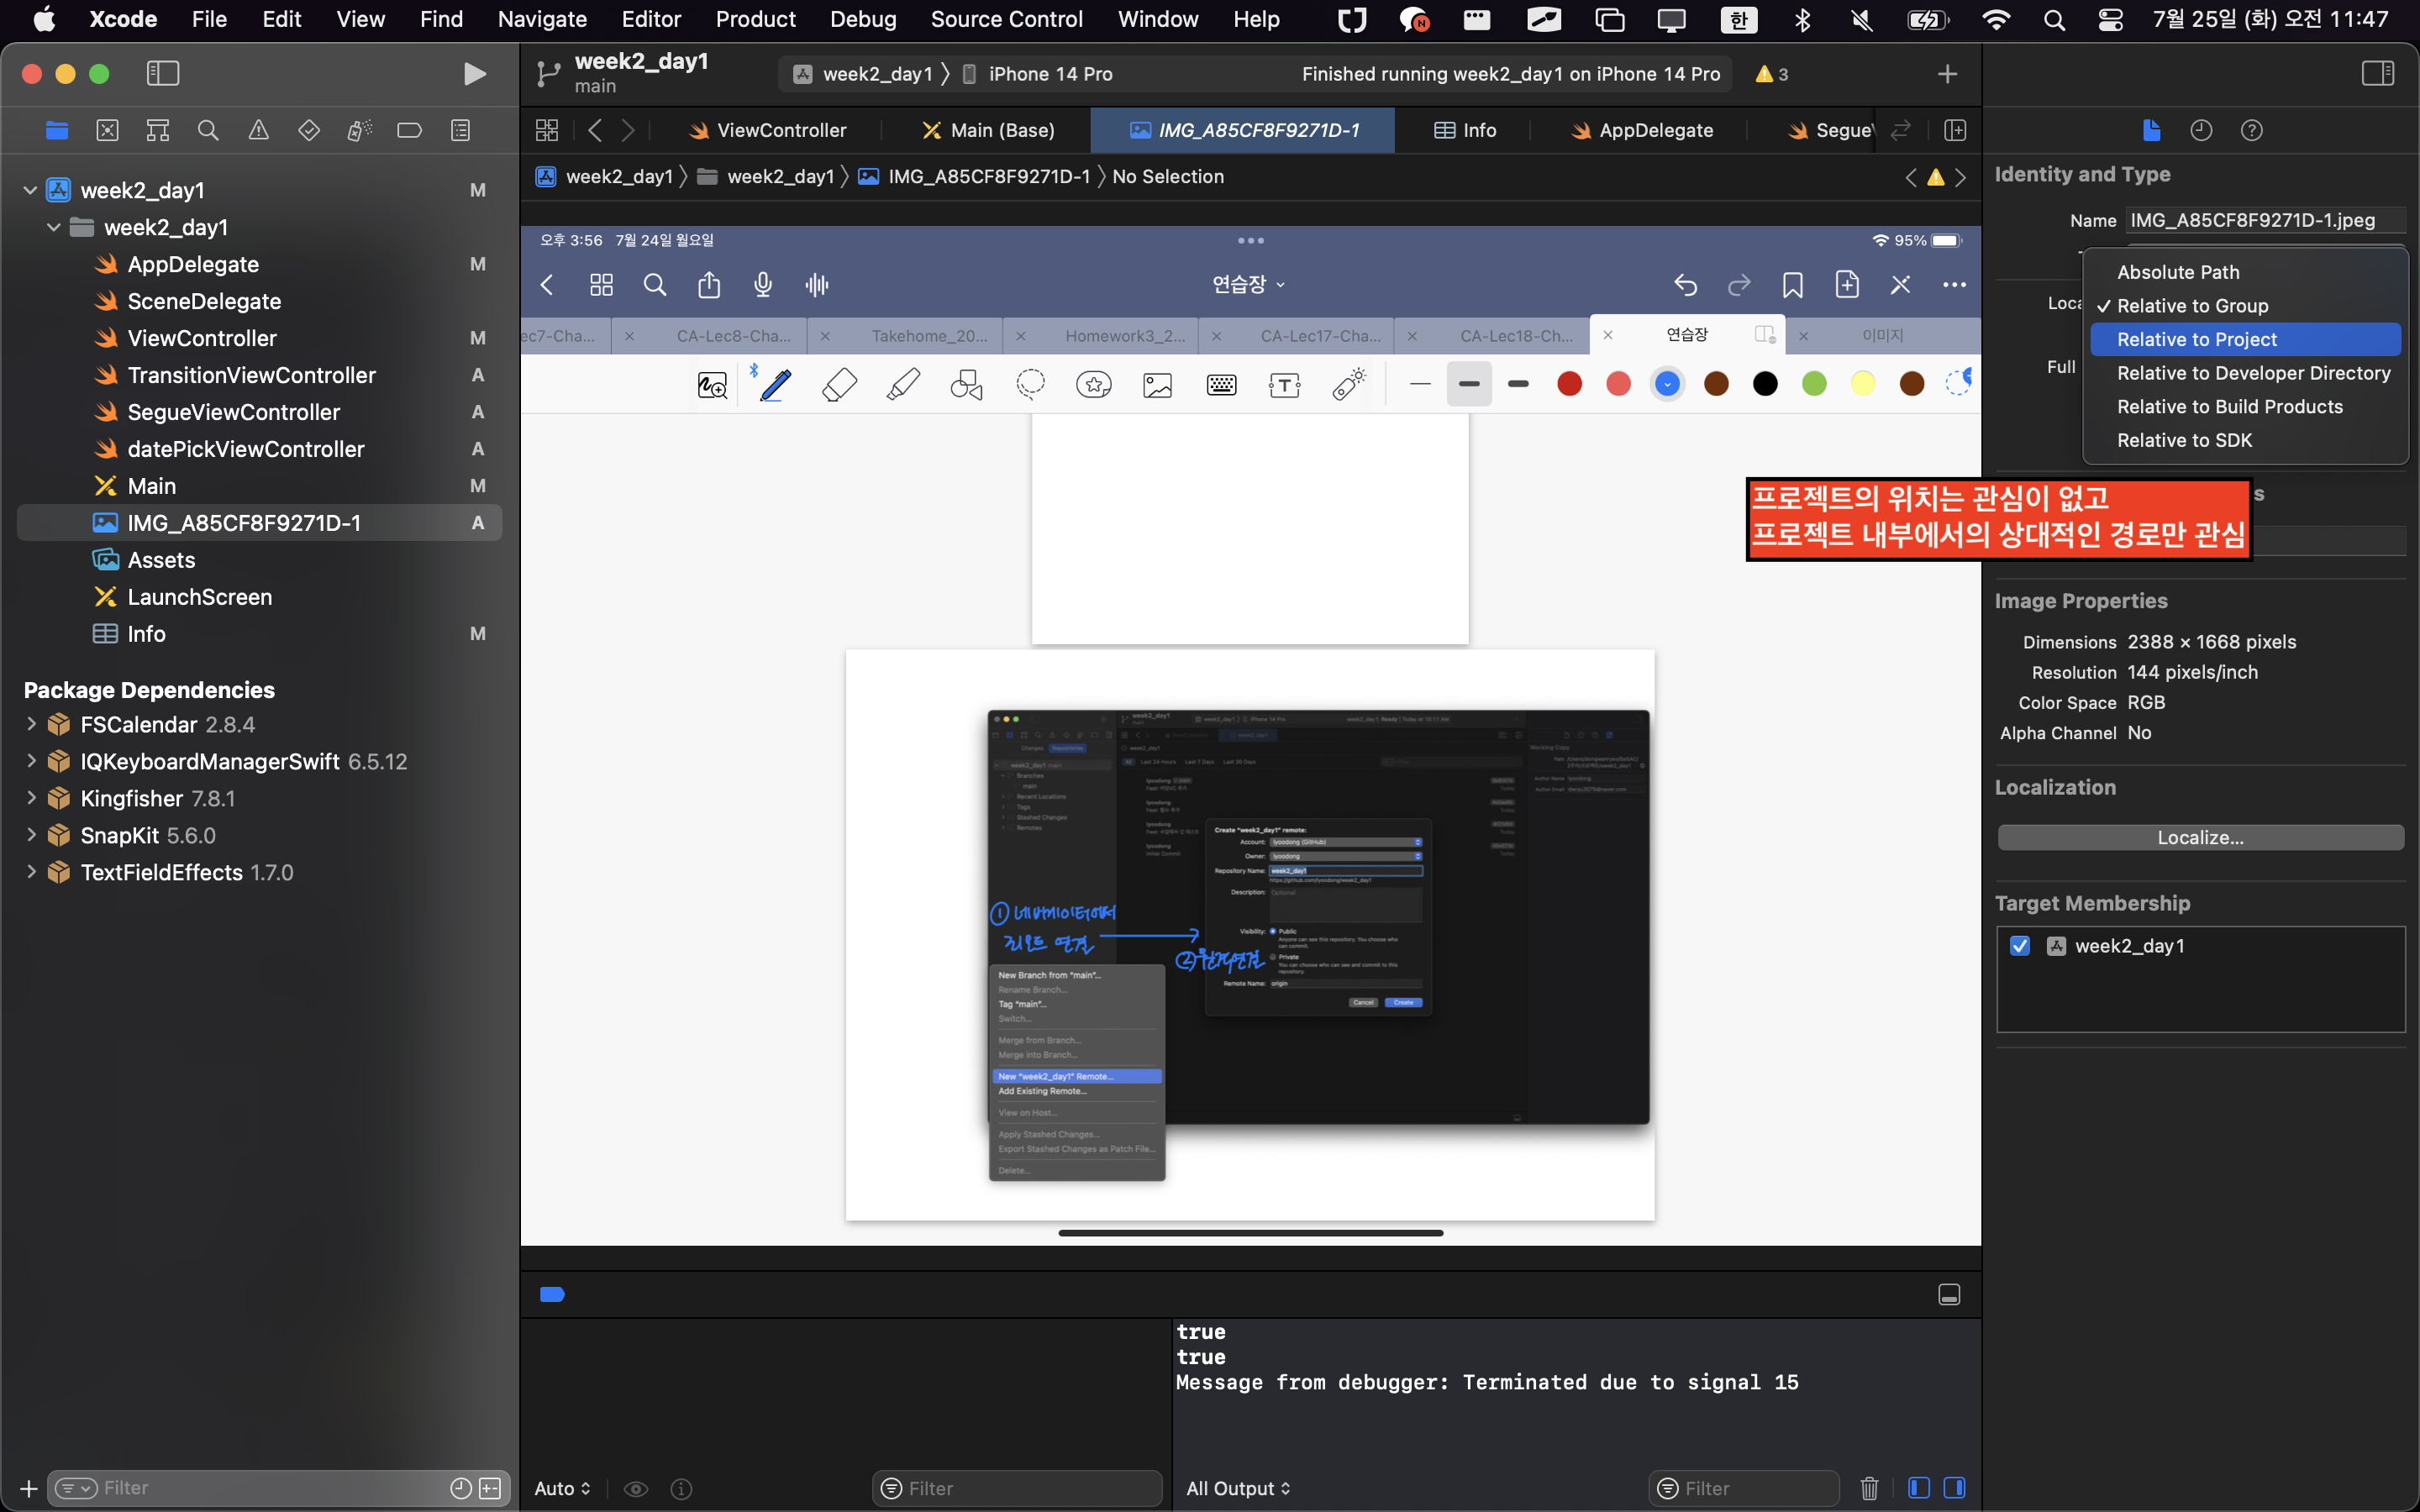Open the All Output dropdown
Image resolution: width=2420 pixels, height=1512 pixels.
1238,1488
